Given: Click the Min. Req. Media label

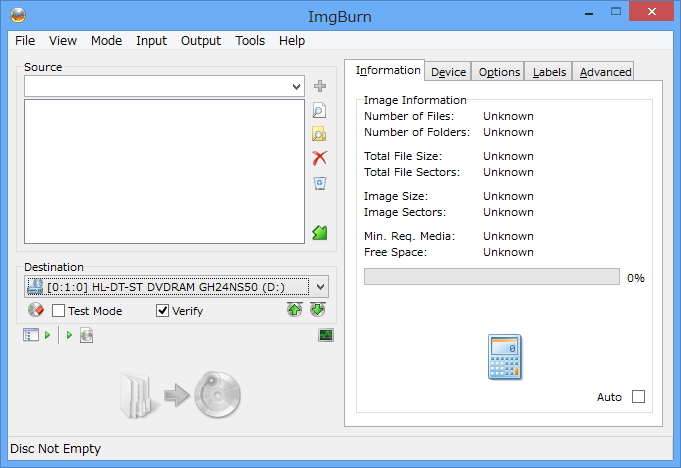Looking at the screenshot, I should point(409,236).
